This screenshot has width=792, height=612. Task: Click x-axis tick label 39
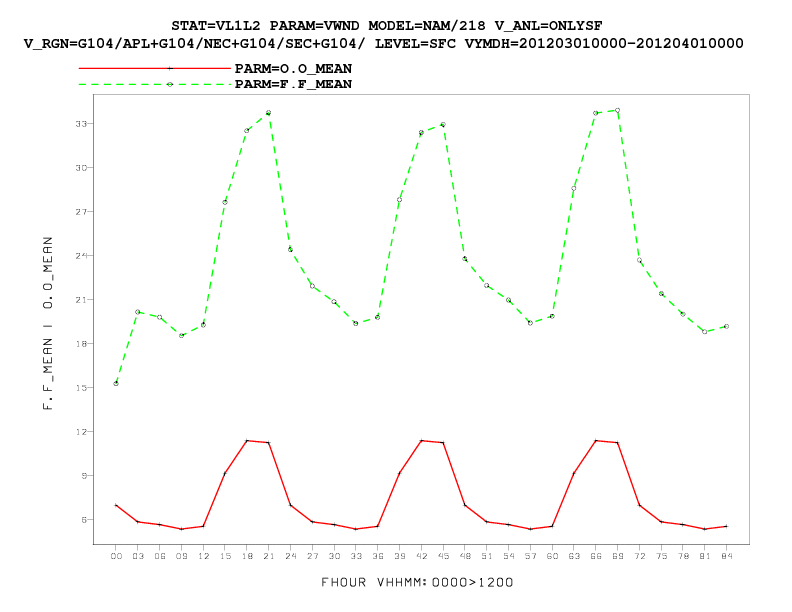400,556
